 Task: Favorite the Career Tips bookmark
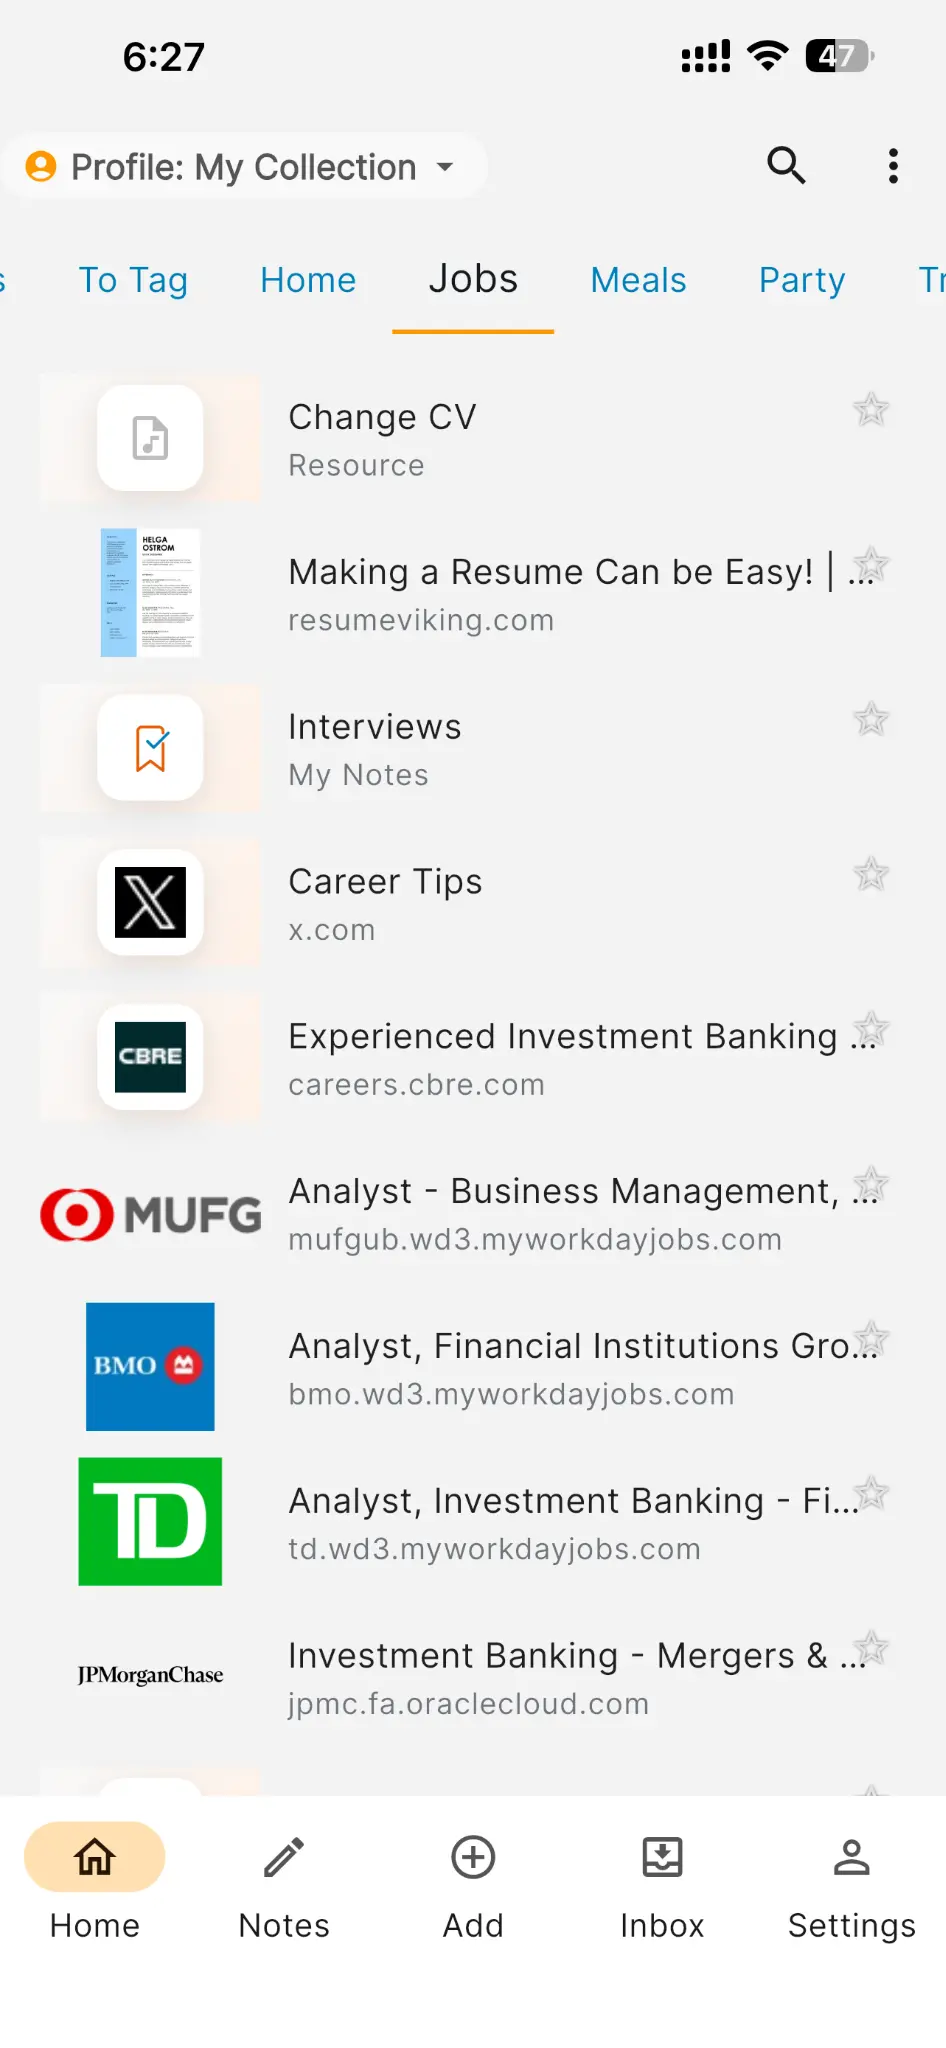(871, 874)
